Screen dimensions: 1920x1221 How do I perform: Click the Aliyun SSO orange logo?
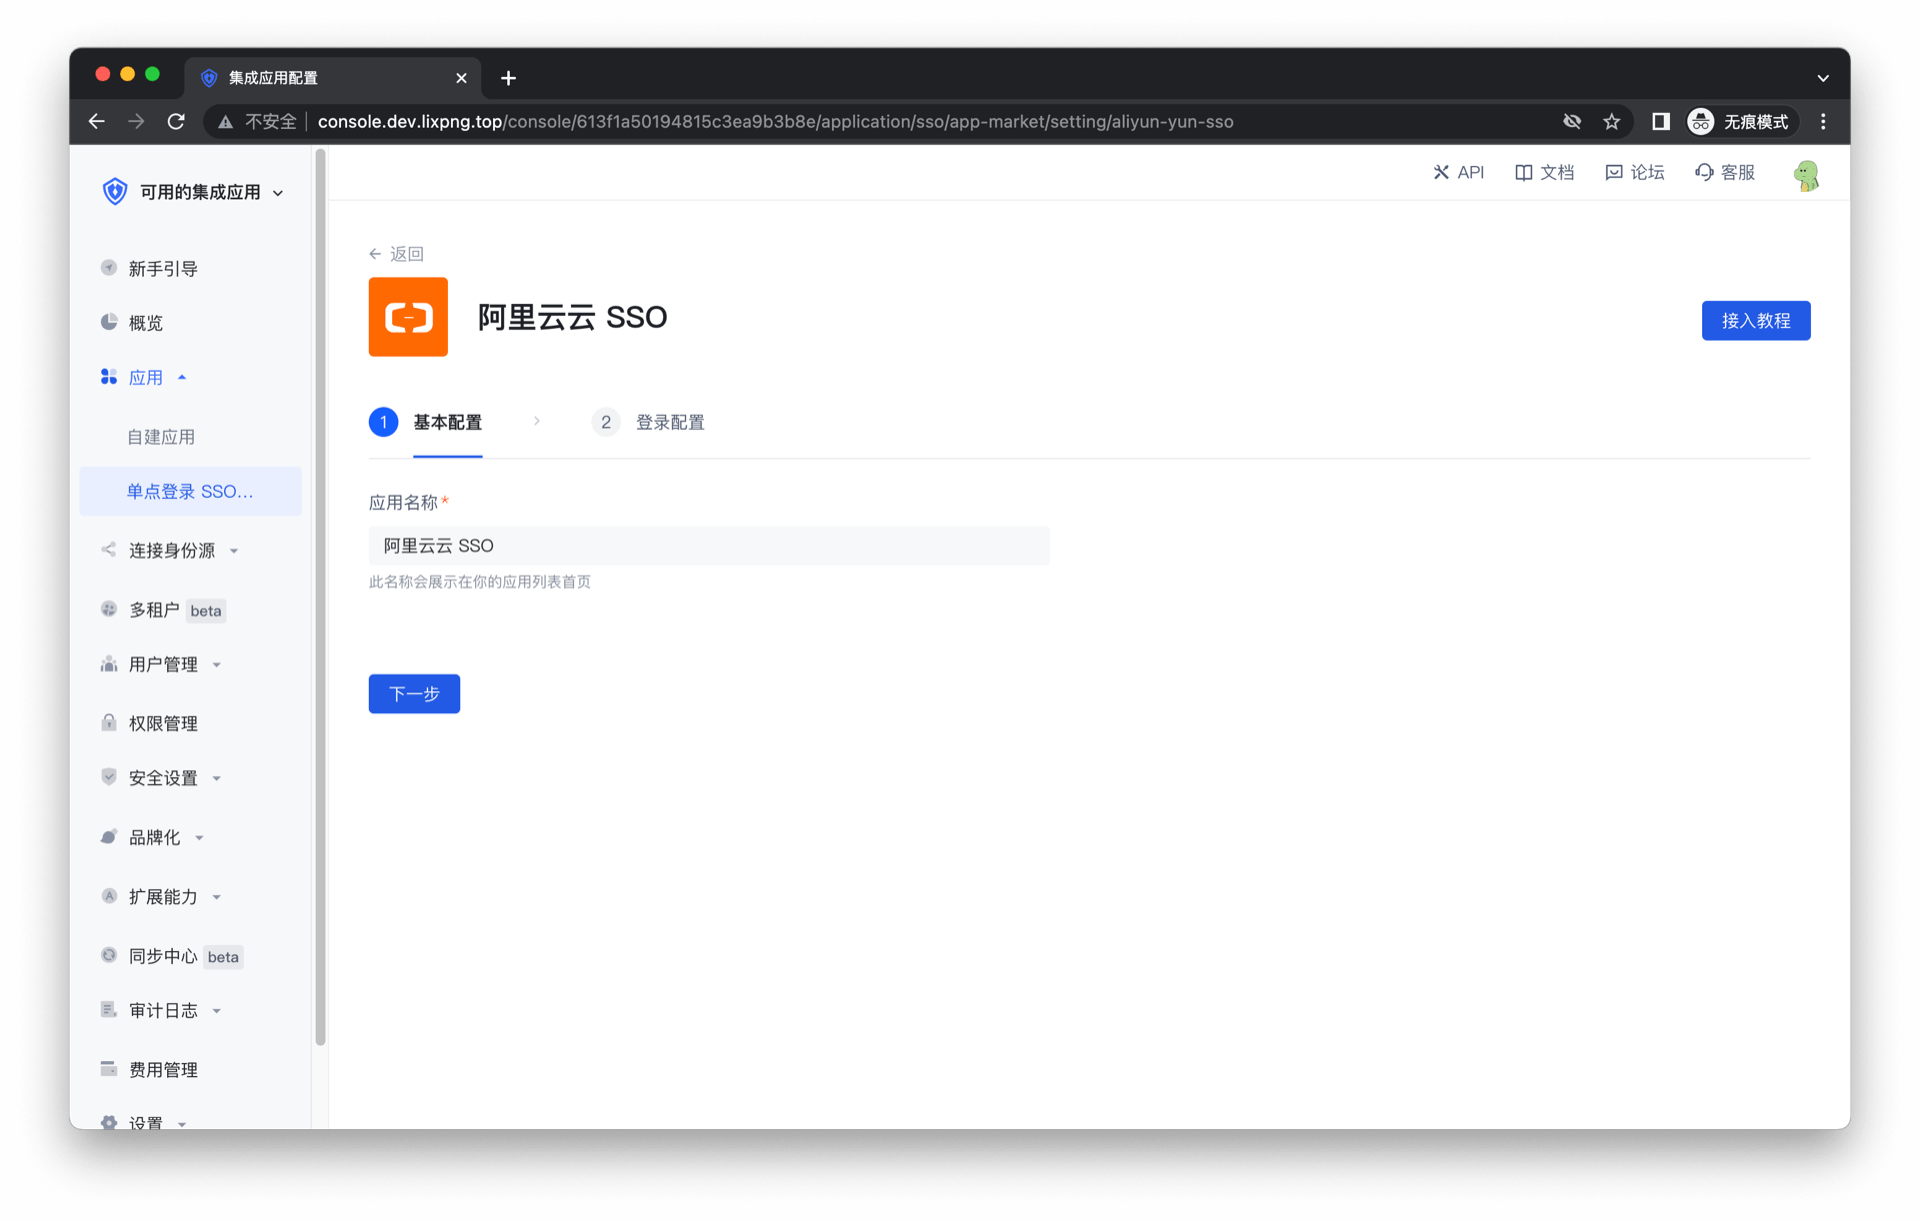(408, 317)
